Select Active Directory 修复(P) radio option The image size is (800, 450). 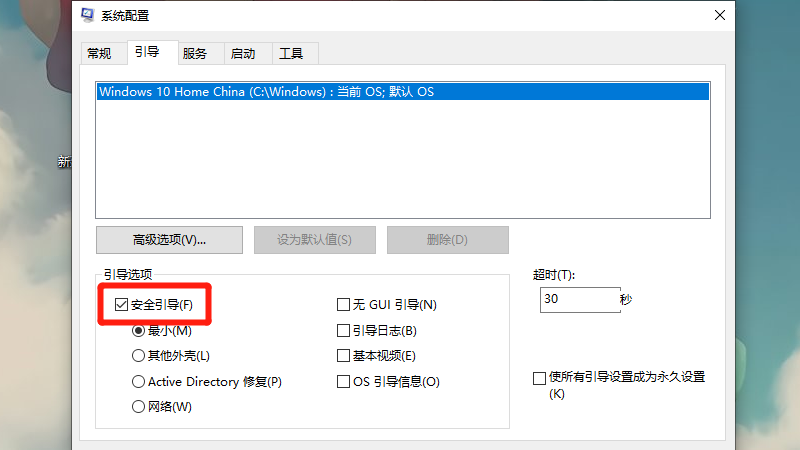point(139,382)
